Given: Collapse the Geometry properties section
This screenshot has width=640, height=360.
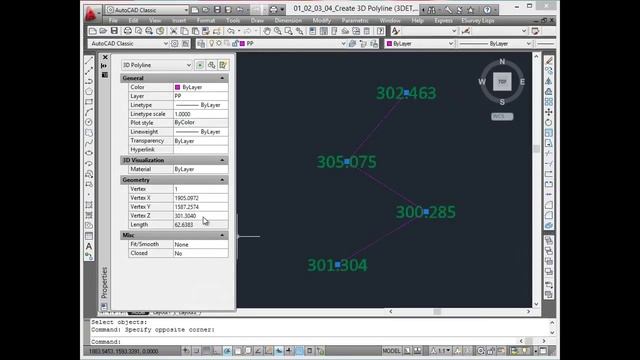Looking at the screenshot, I should pos(222,180).
